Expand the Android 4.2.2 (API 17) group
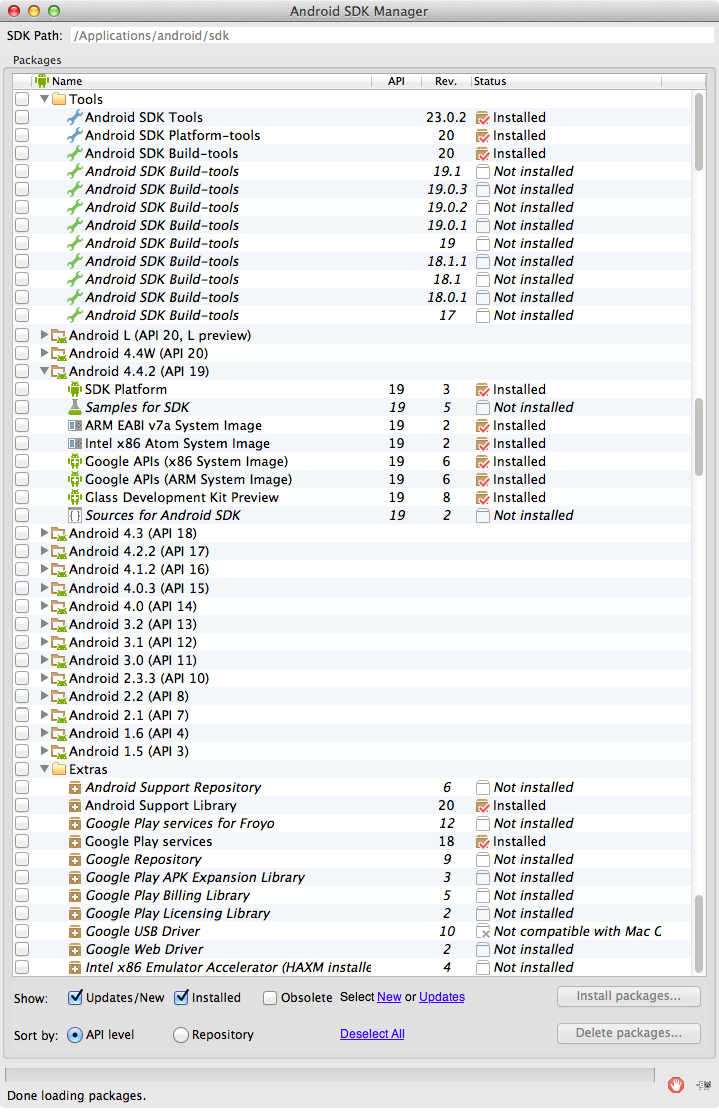This screenshot has height=1116, width=719. click(45, 551)
